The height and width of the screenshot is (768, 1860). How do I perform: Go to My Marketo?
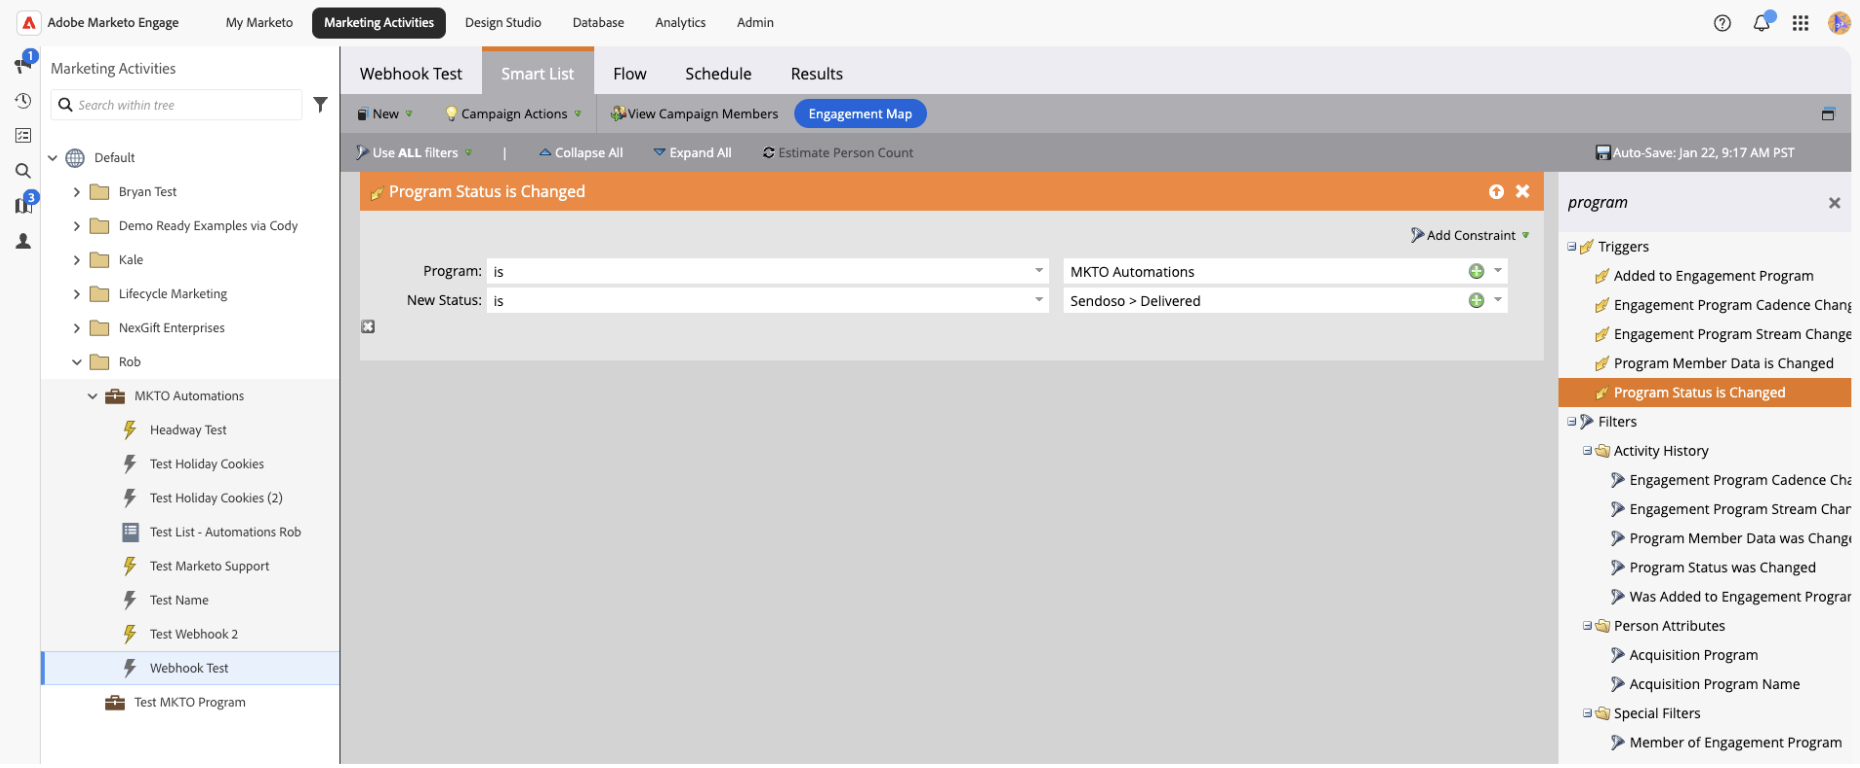259,22
